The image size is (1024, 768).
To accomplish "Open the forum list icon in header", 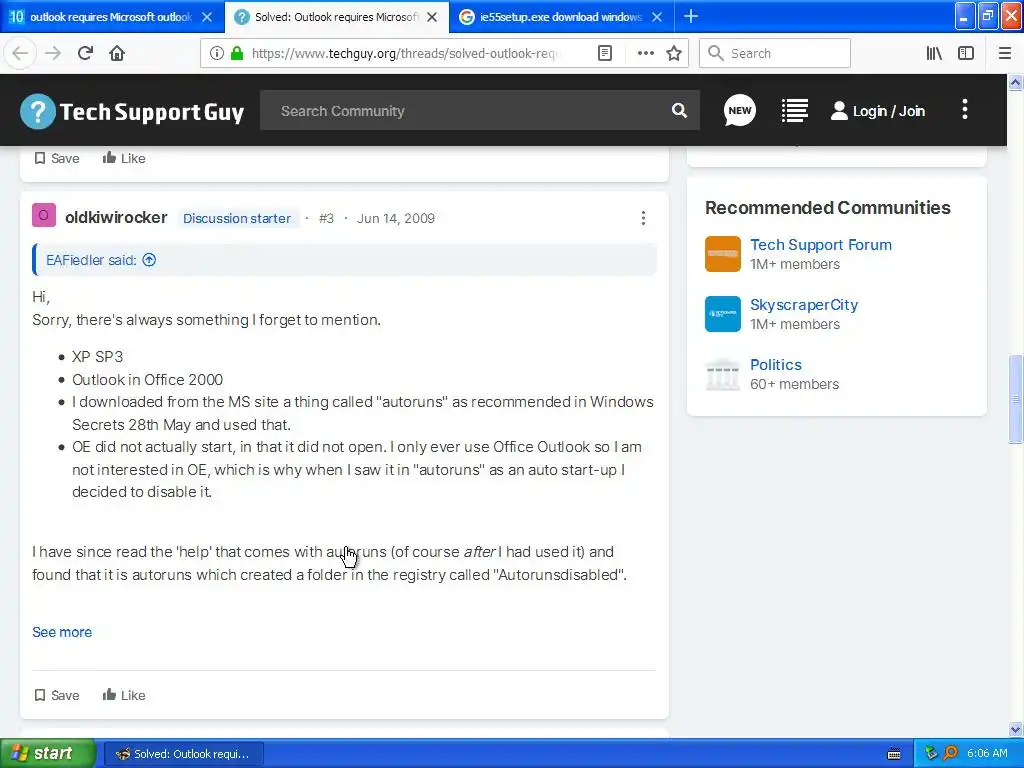I will click(795, 110).
